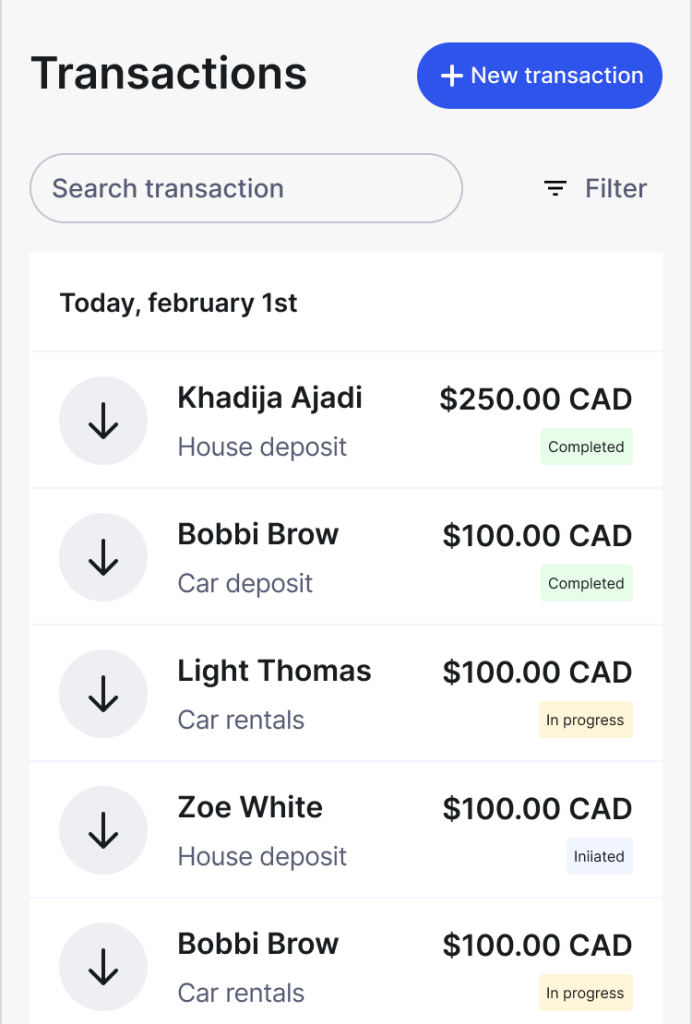Open Zoe White transaction row
Viewport: 692px width, 1024px height.
[x=346, y=830]
